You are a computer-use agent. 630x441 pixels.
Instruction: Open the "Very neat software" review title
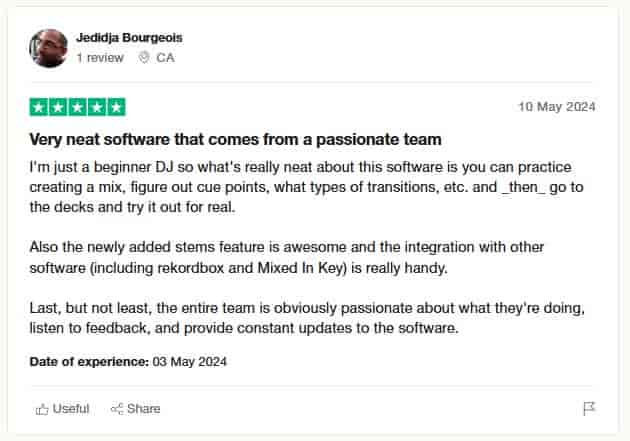pos(235,139)
